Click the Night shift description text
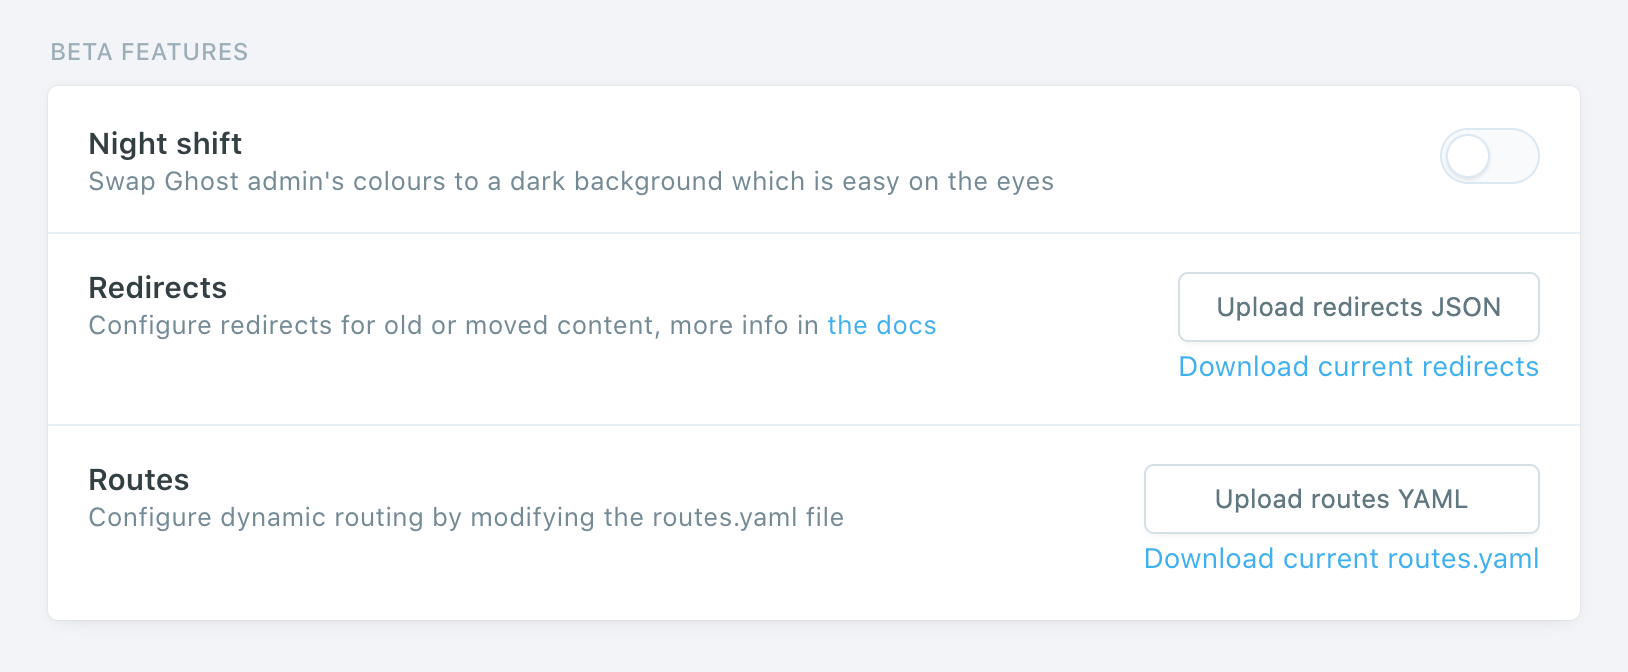Screen dimensions: 1628x672 point(570,182)
